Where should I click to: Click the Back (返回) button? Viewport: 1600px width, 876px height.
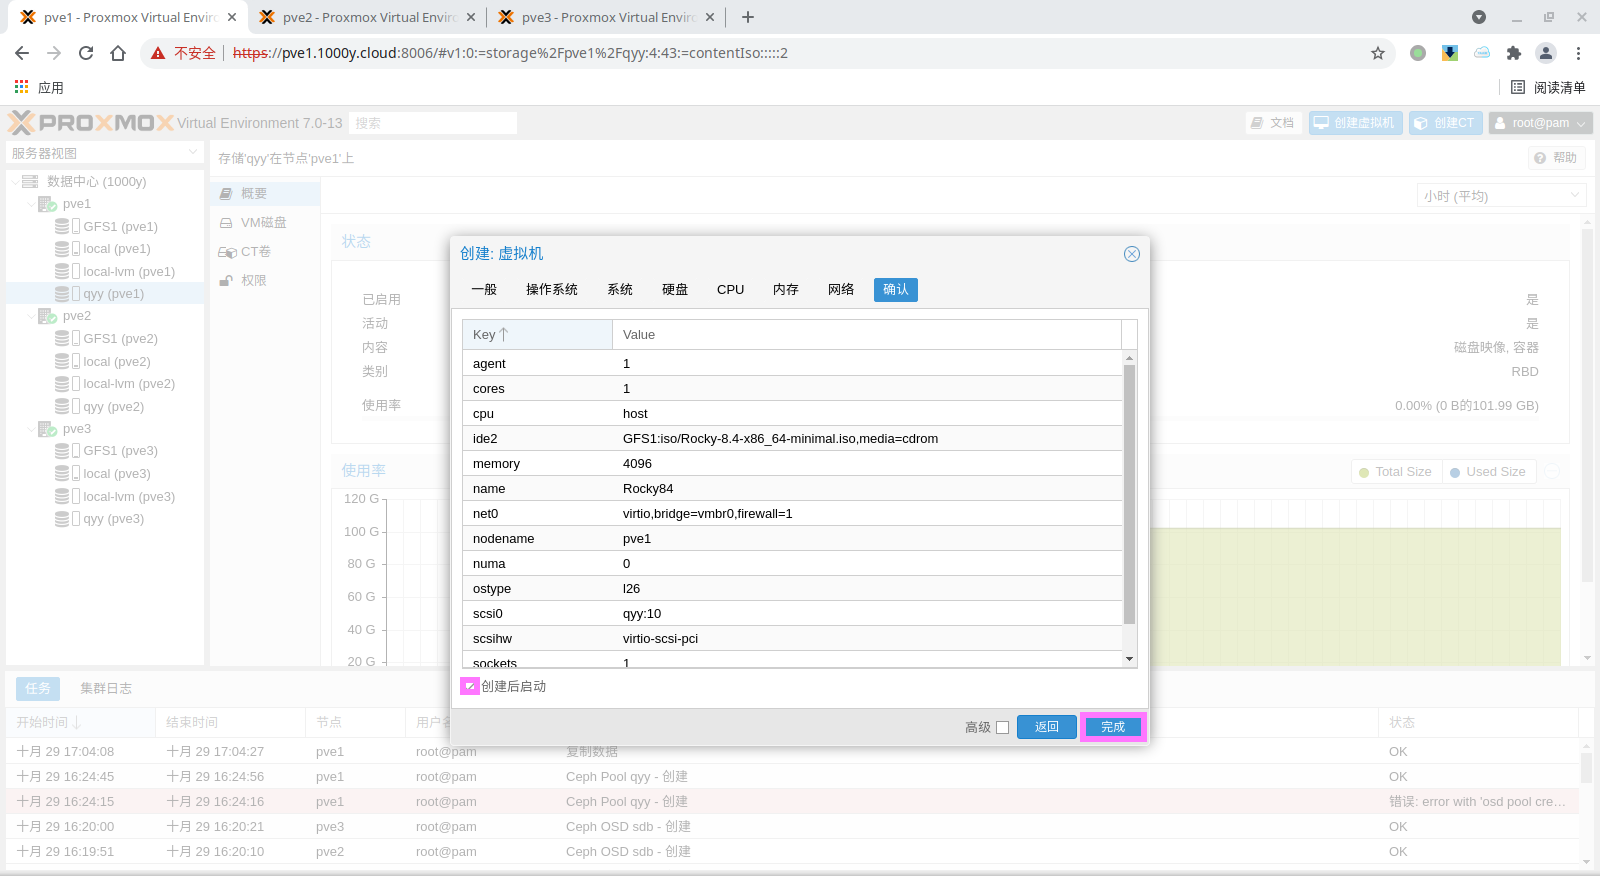click(x=1046, y=727)
